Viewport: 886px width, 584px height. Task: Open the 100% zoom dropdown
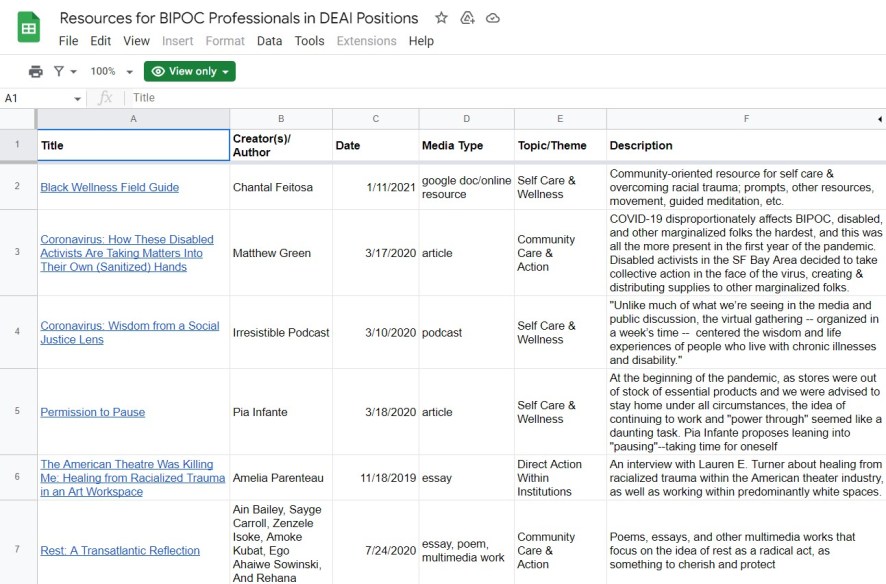[111, 71]
